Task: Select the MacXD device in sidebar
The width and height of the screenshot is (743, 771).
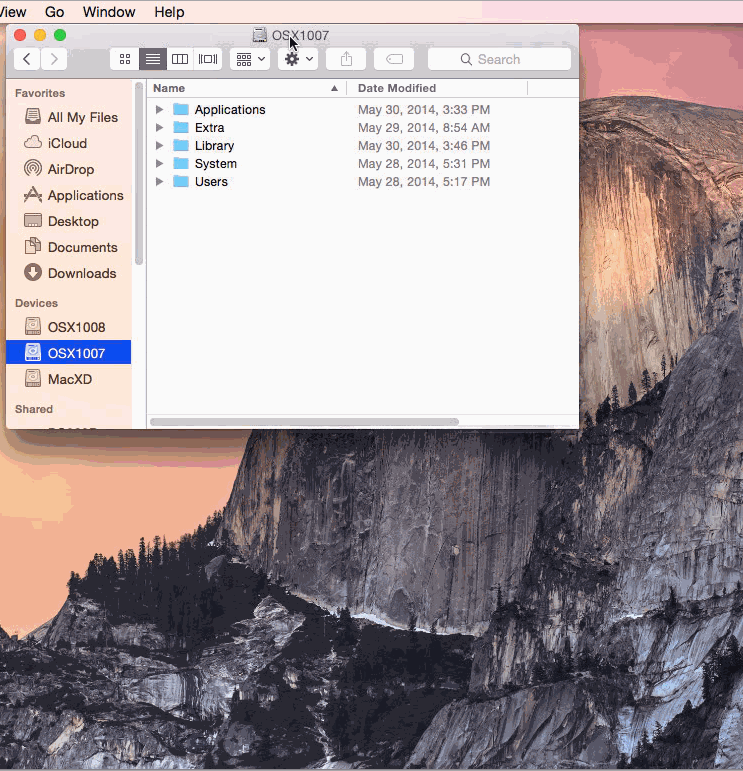Action: coord(70,379)
